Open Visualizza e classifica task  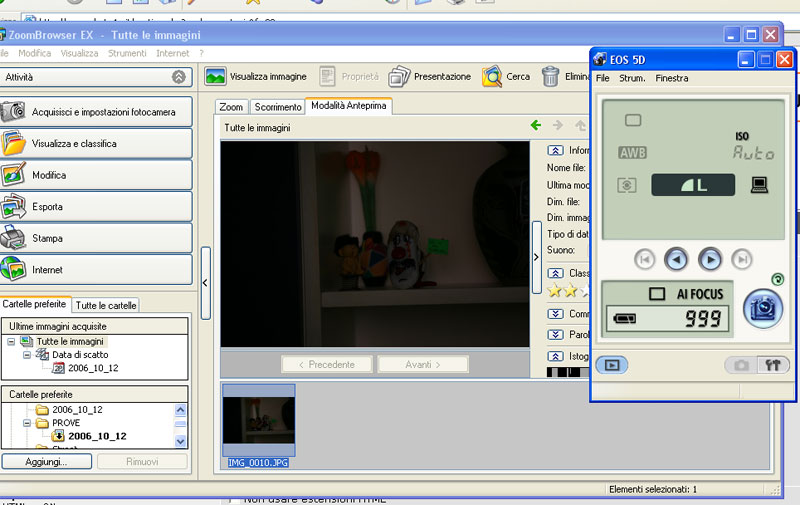96,143
